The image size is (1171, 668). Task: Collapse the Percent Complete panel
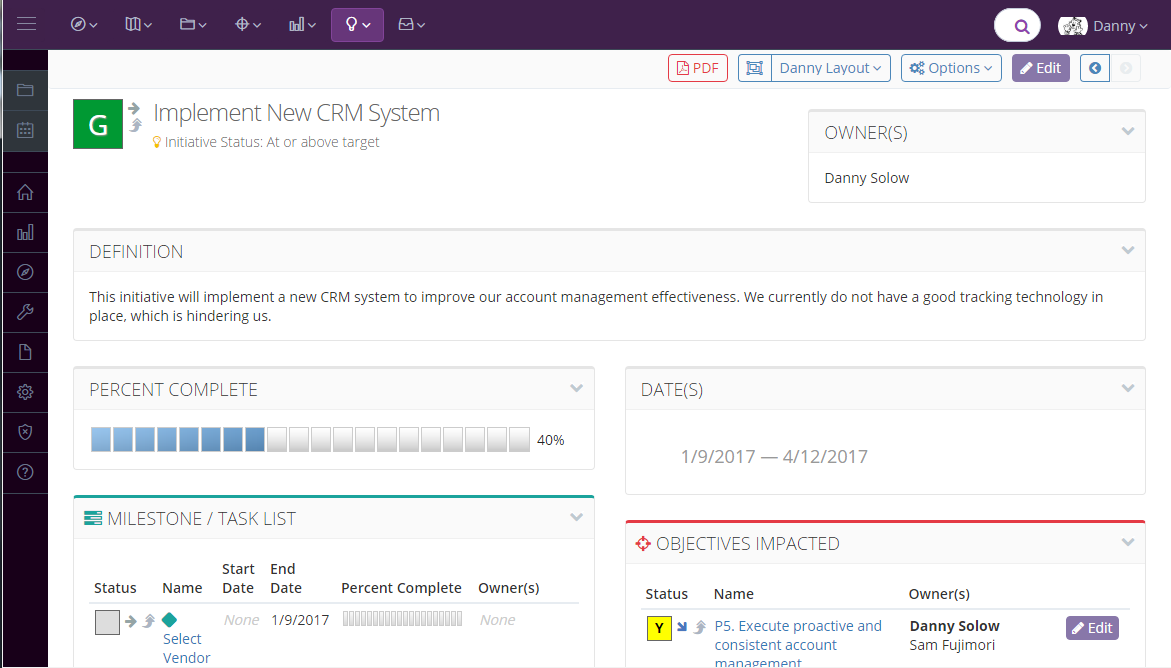click(576, 389)
